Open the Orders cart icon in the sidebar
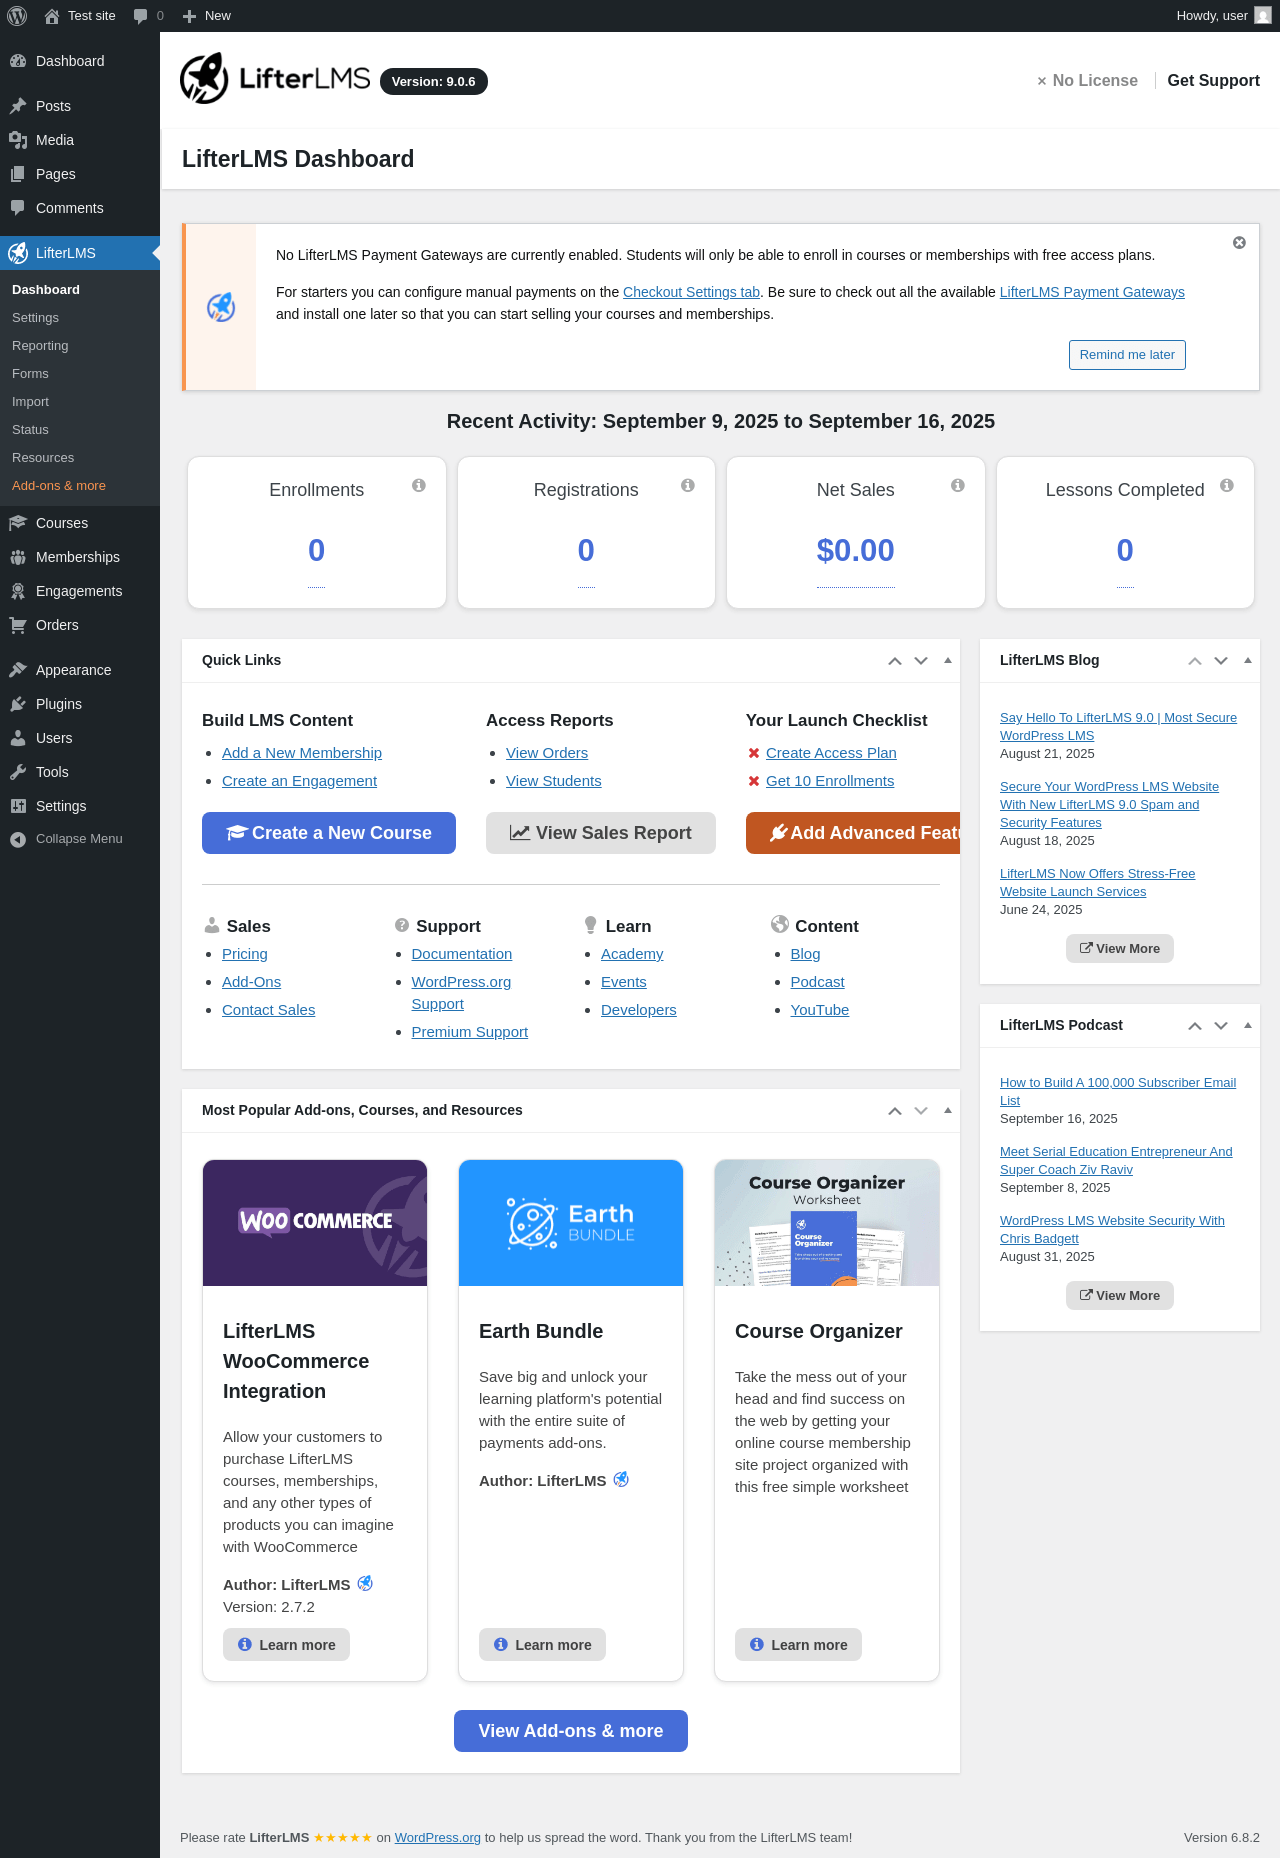The image size is (1280, 1858). click(18, 625)
